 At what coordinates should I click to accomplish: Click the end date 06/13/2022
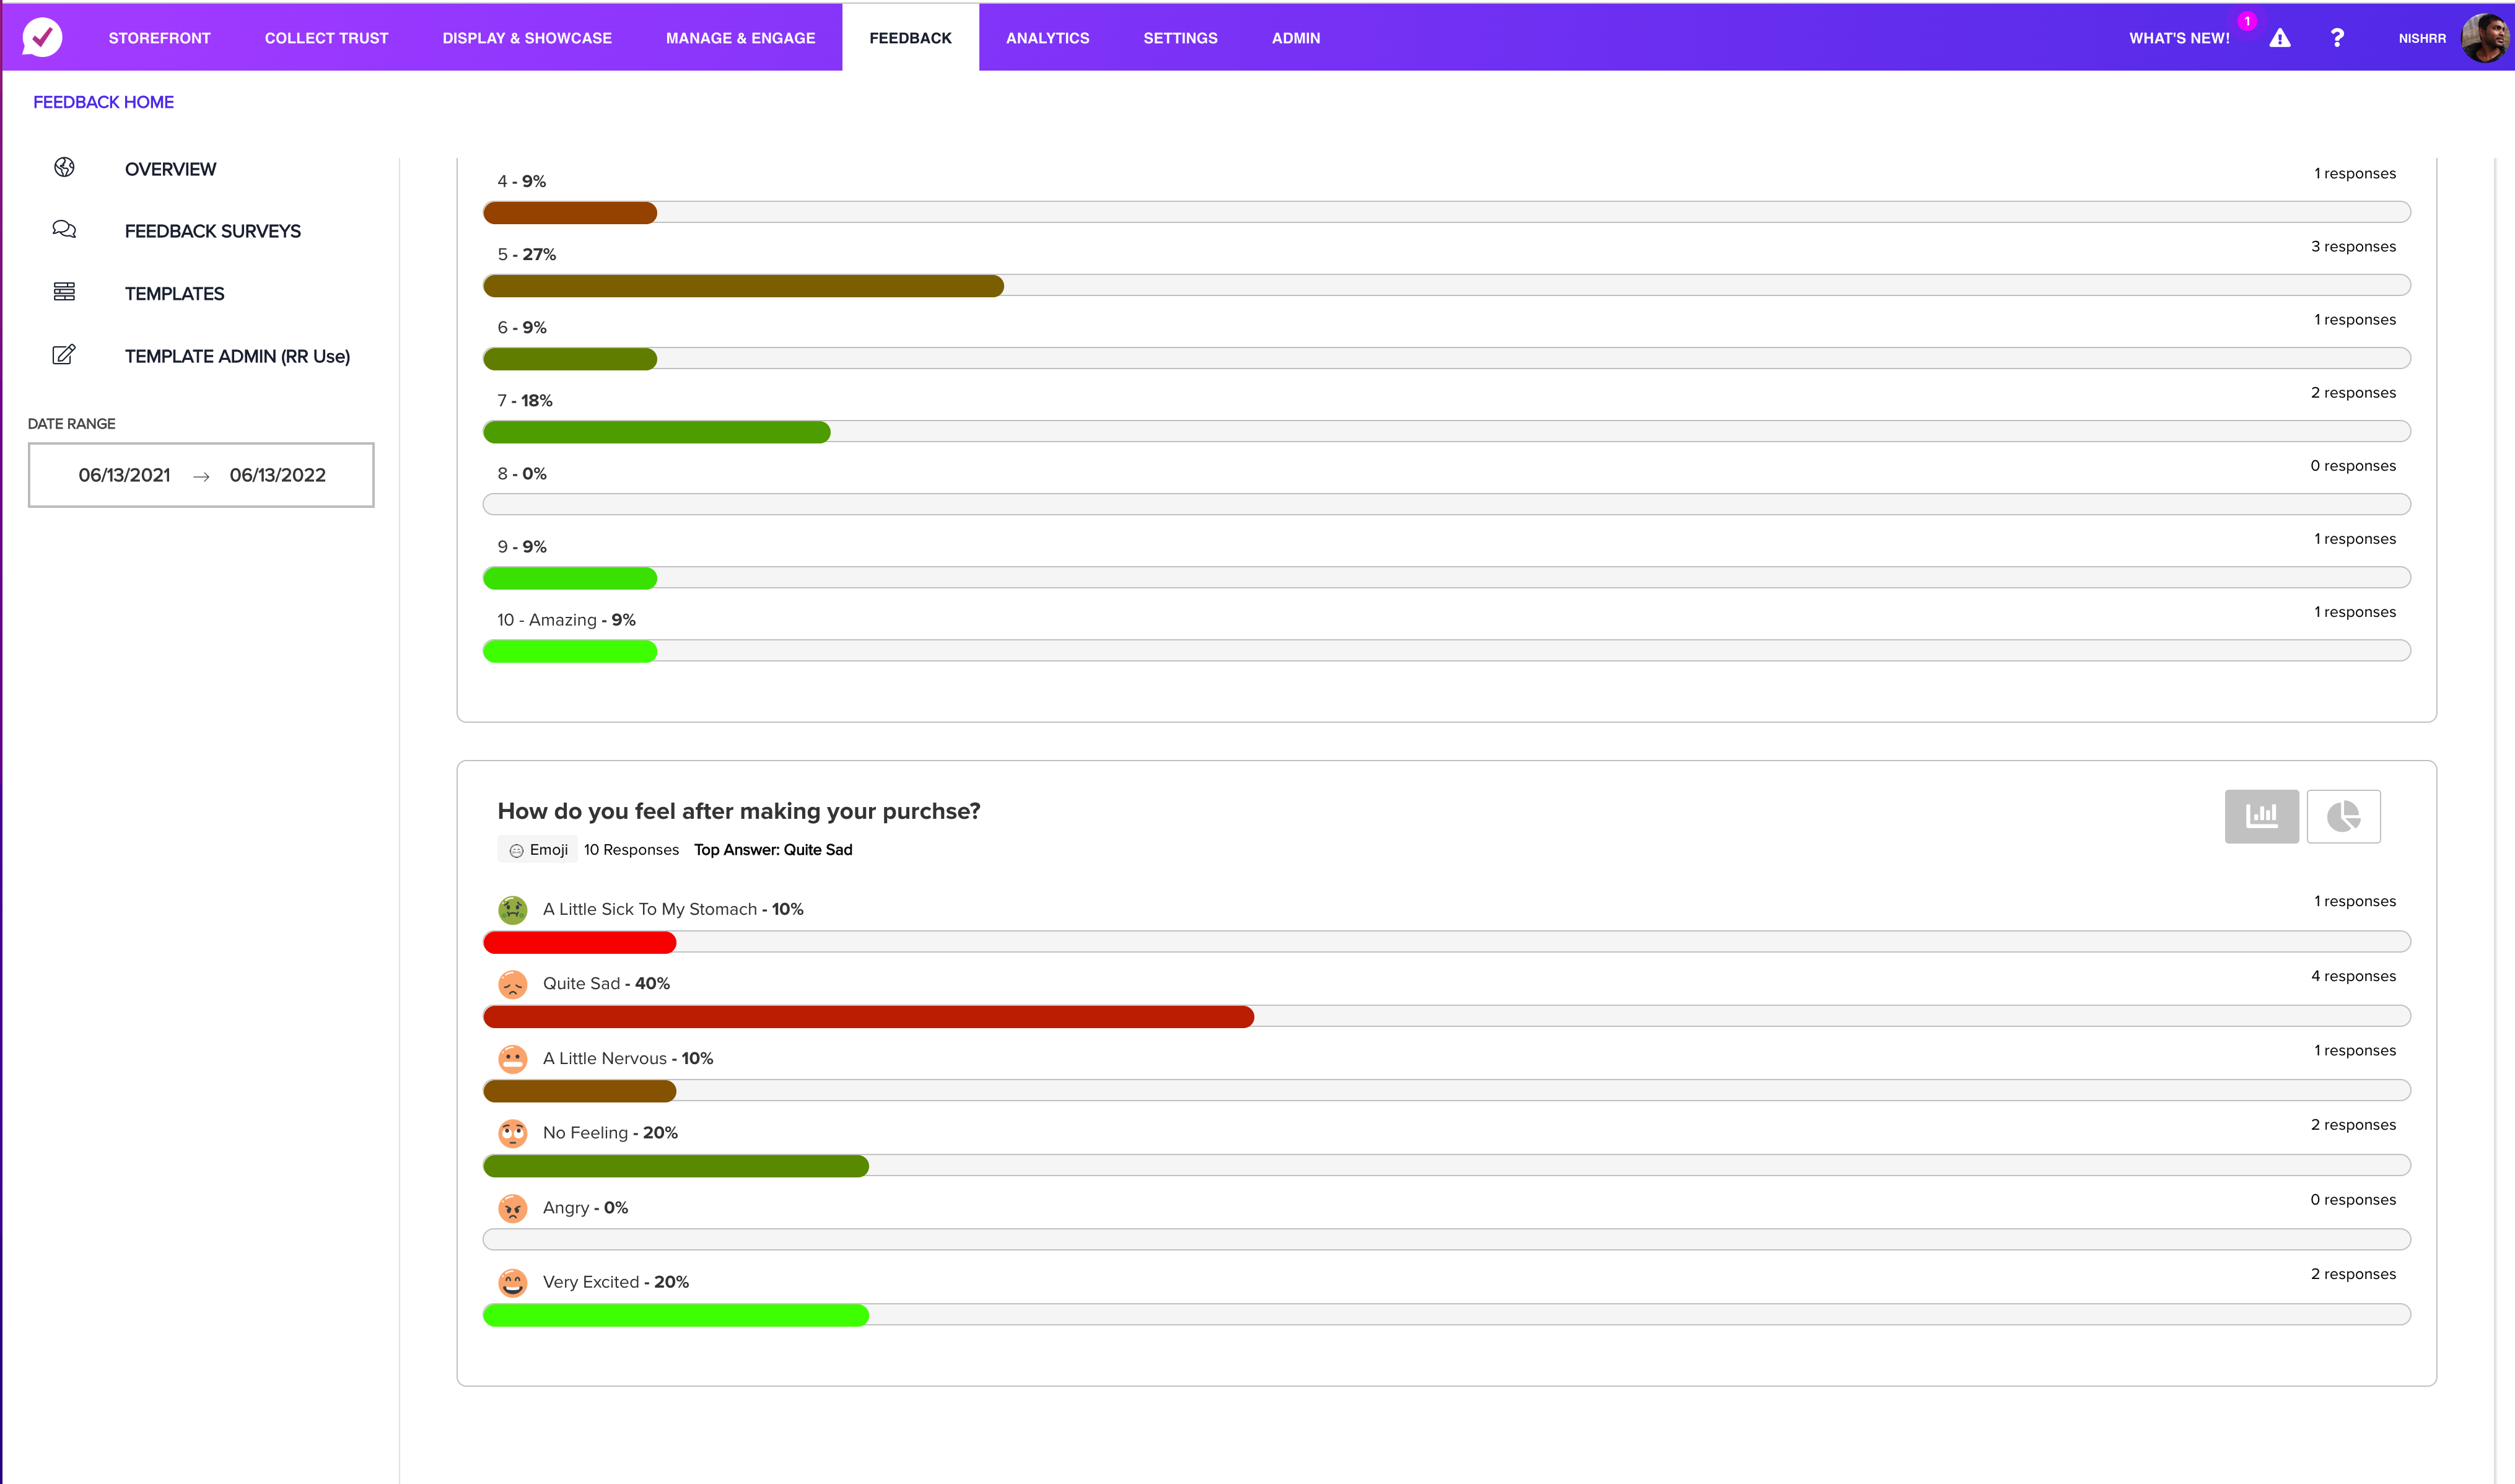tap(277, 475)
